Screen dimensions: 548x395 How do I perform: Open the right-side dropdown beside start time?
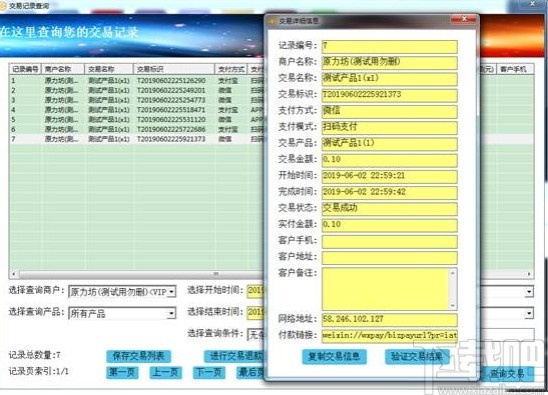529,292
